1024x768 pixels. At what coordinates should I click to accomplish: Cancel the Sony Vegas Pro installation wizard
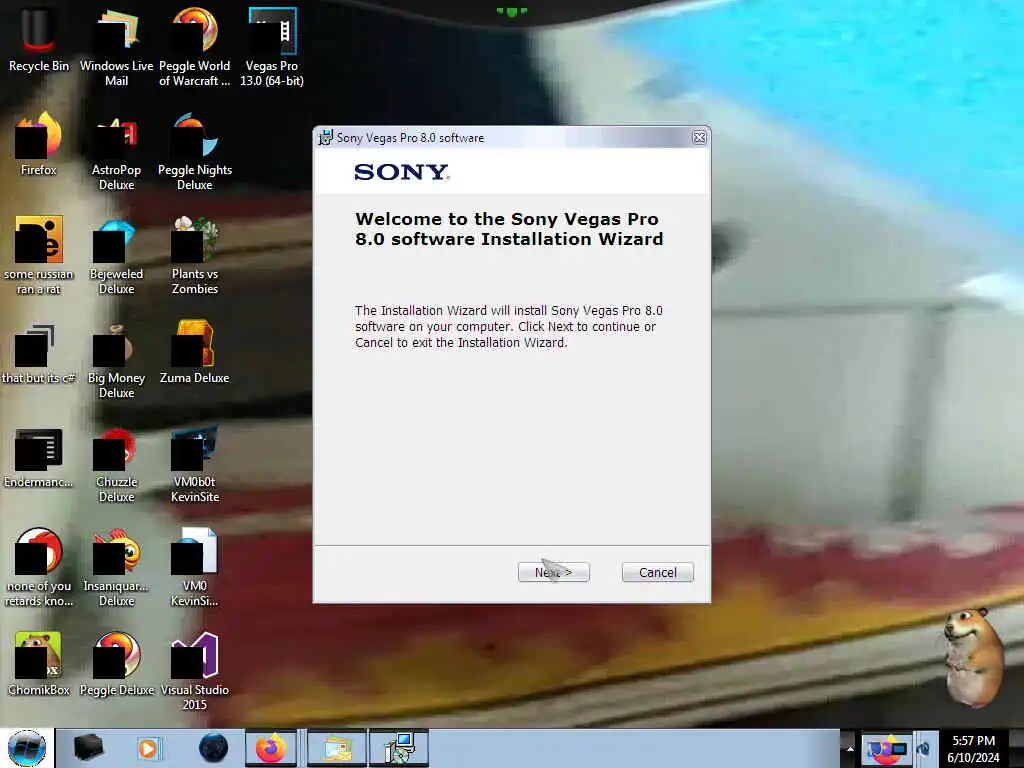658,572
